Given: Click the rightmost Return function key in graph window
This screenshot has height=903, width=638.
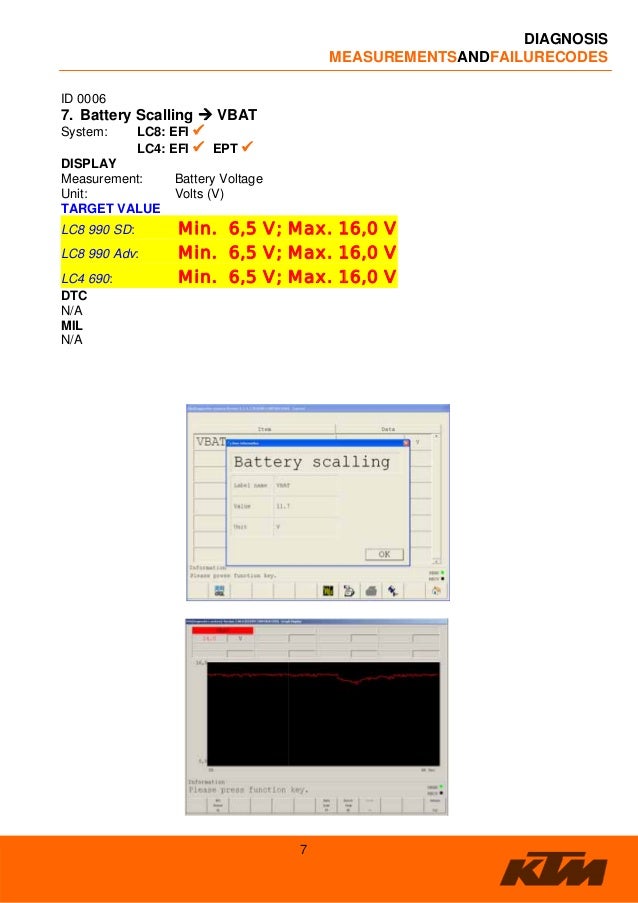Looking at the screenshot, I should [x=435, y=805].
